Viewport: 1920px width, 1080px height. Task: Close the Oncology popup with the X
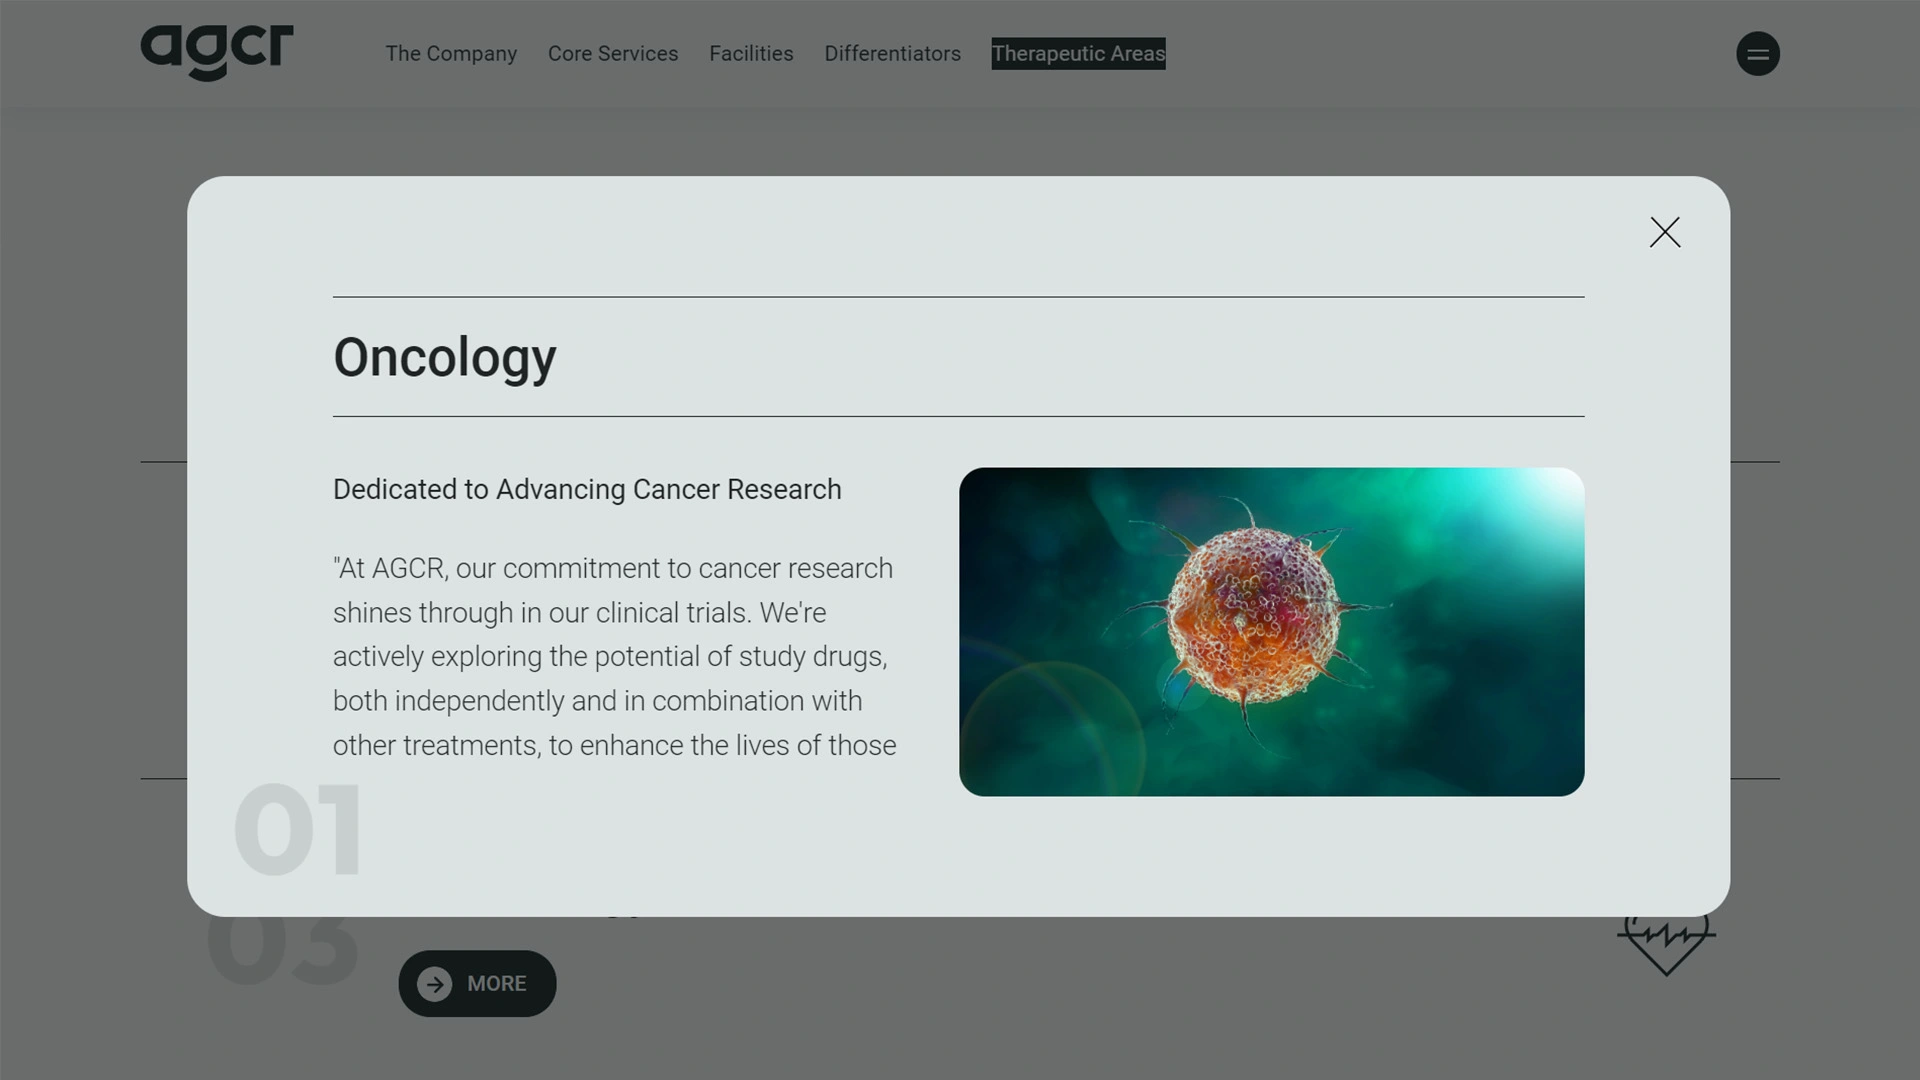tap(1664, 232)
